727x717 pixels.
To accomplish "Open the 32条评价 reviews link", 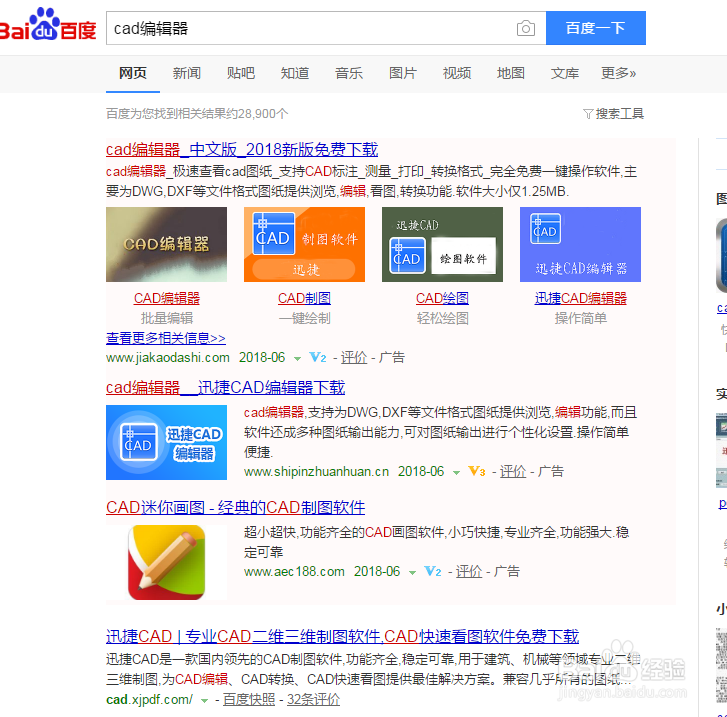I will tap(313, 699).
